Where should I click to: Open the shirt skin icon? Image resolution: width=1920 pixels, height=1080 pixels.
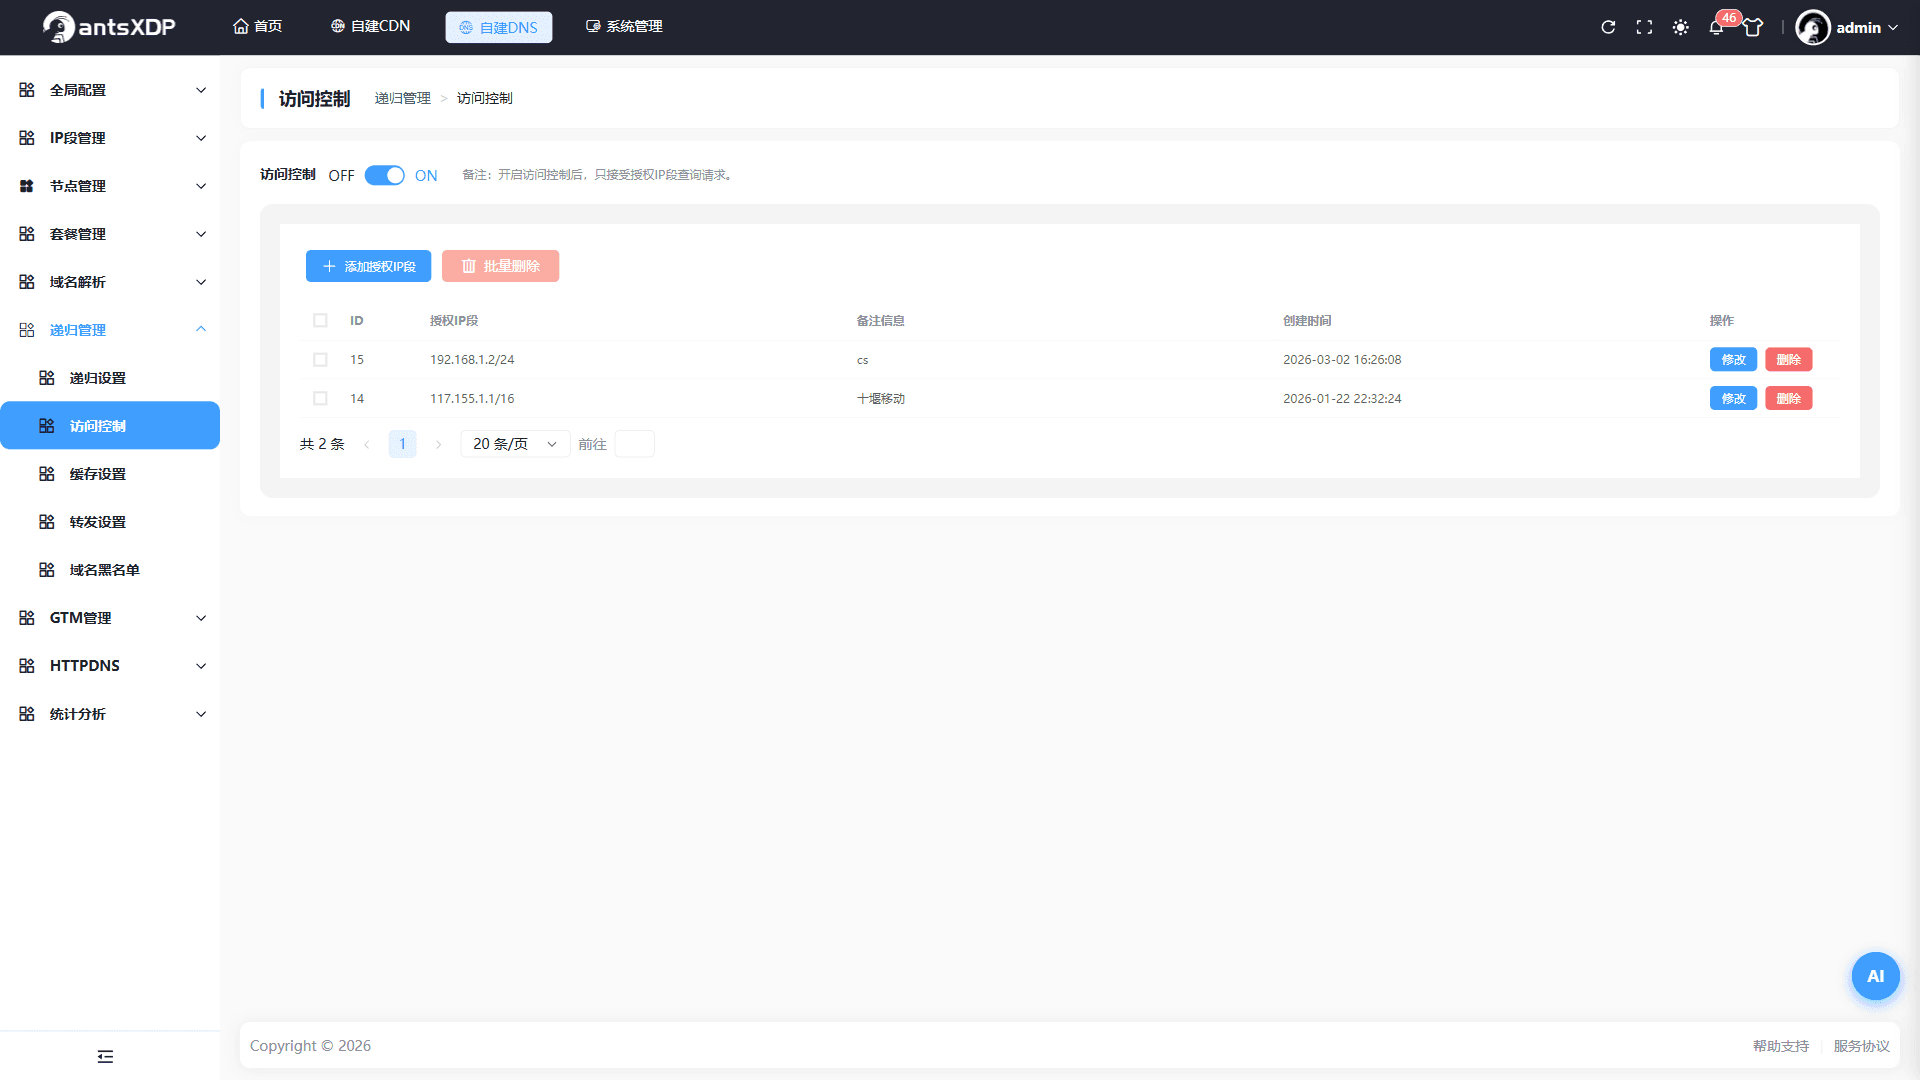1753,27
